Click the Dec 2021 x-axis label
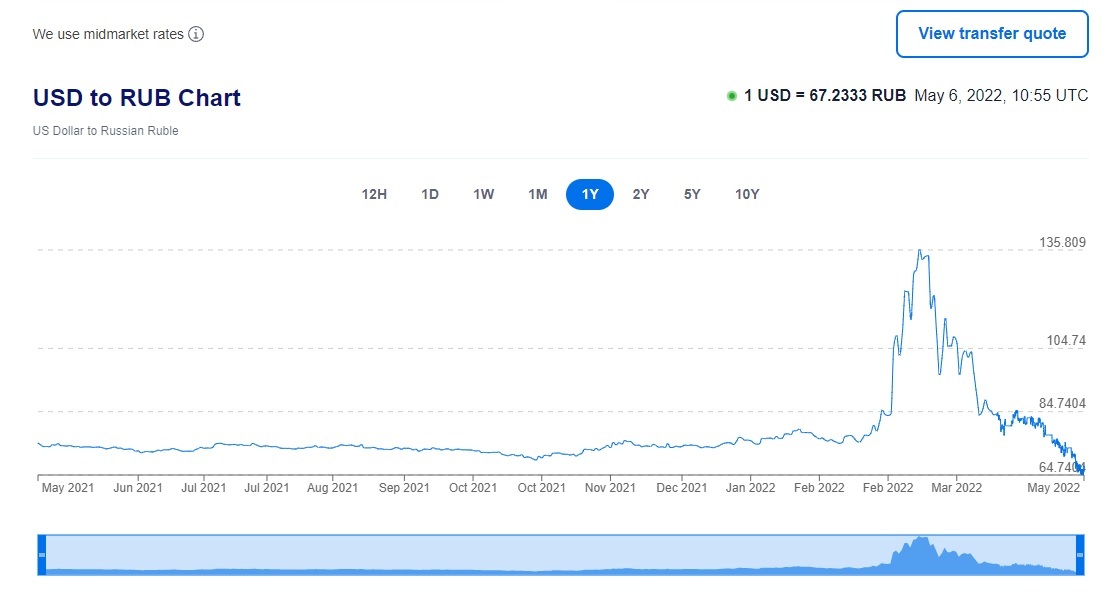The image size is (1109, 613). click(x=682, y=488)
